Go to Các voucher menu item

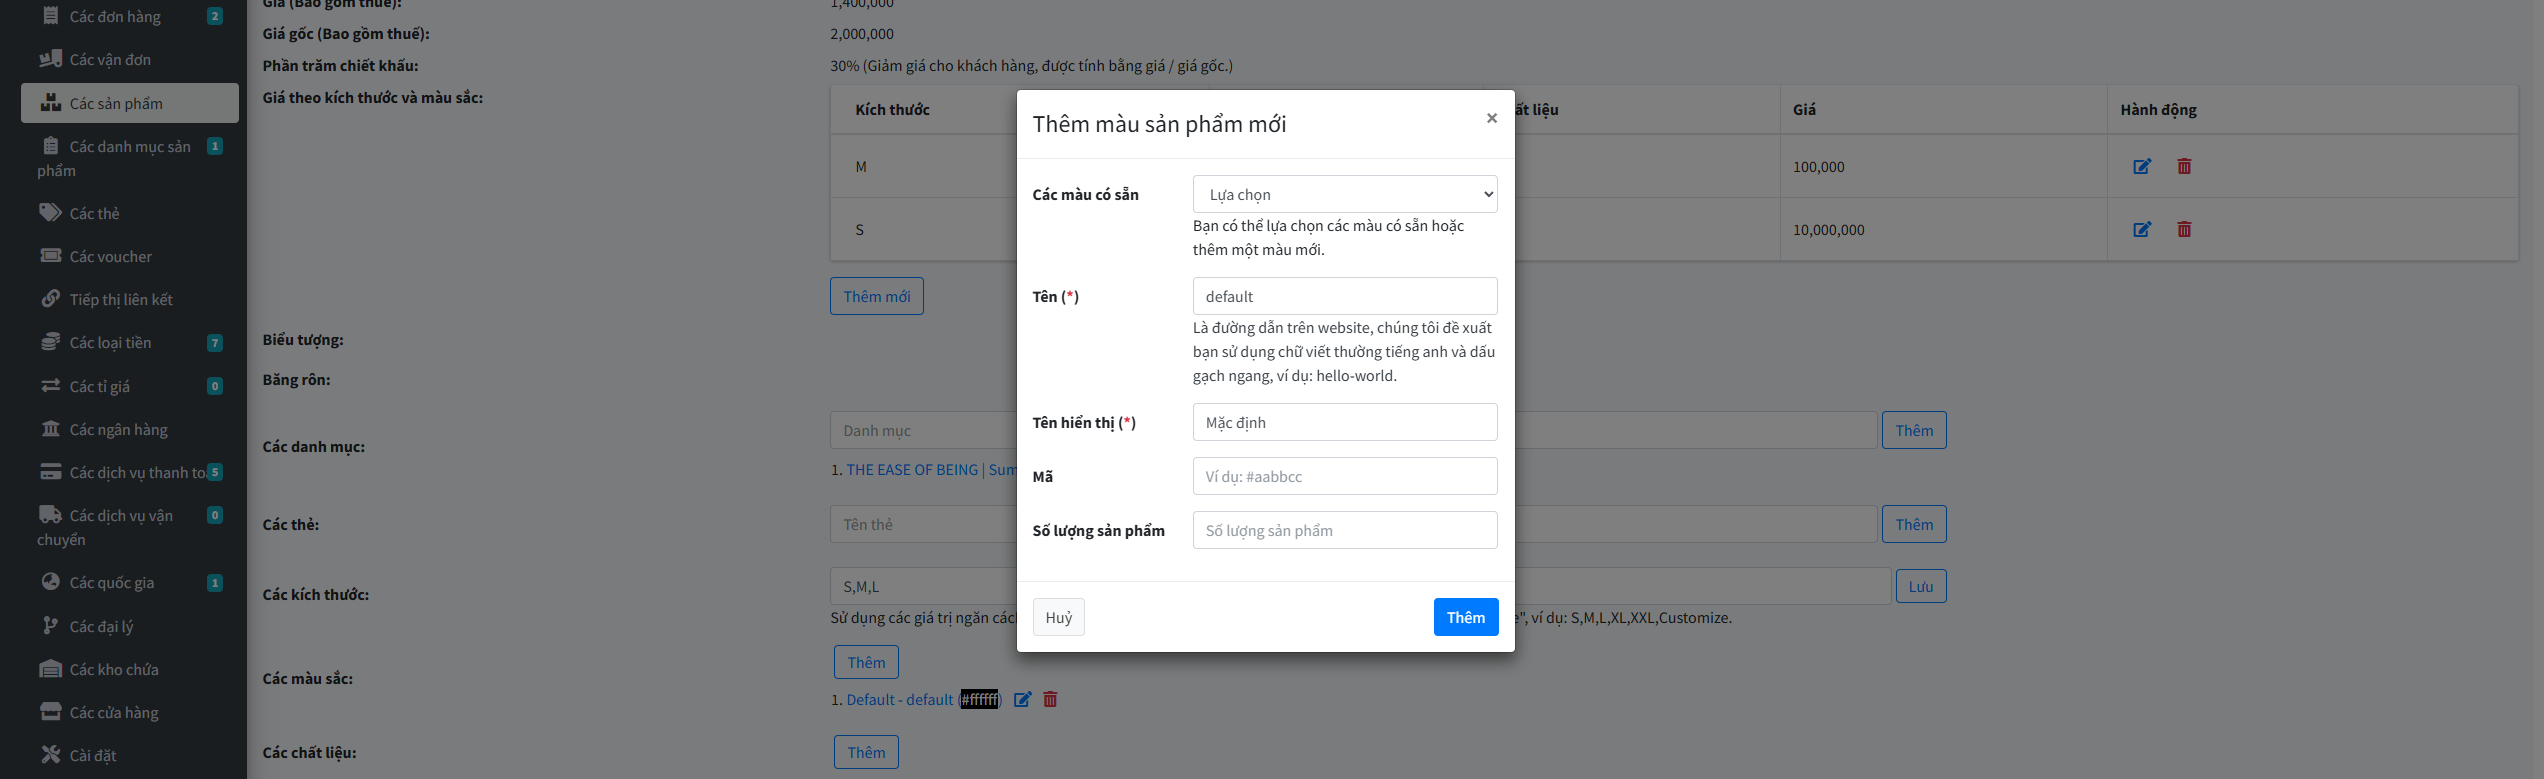pyautogui.click(x=110, y=257)
